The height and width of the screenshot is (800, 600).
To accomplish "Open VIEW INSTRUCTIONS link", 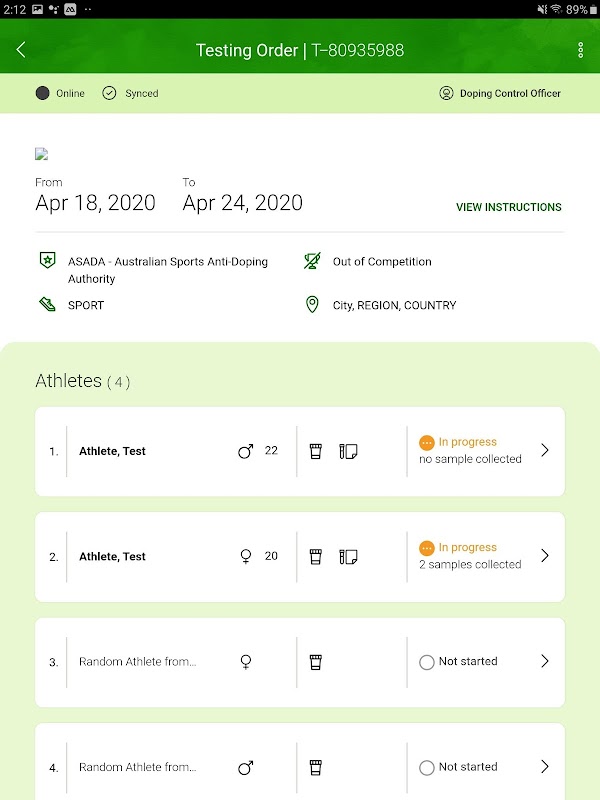I will [508, 207].
